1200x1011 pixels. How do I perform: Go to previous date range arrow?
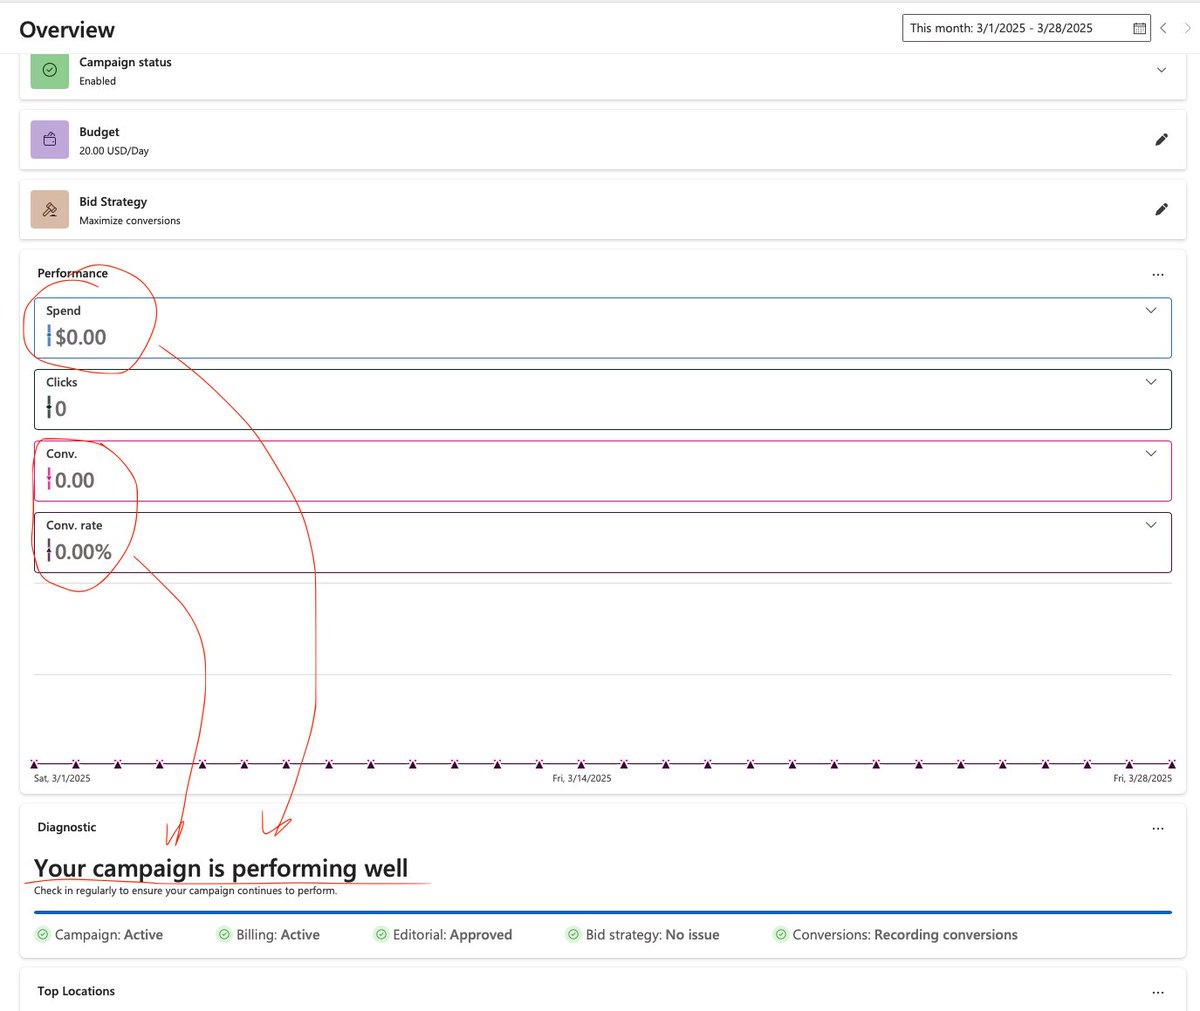click(x=1164, y=28)
